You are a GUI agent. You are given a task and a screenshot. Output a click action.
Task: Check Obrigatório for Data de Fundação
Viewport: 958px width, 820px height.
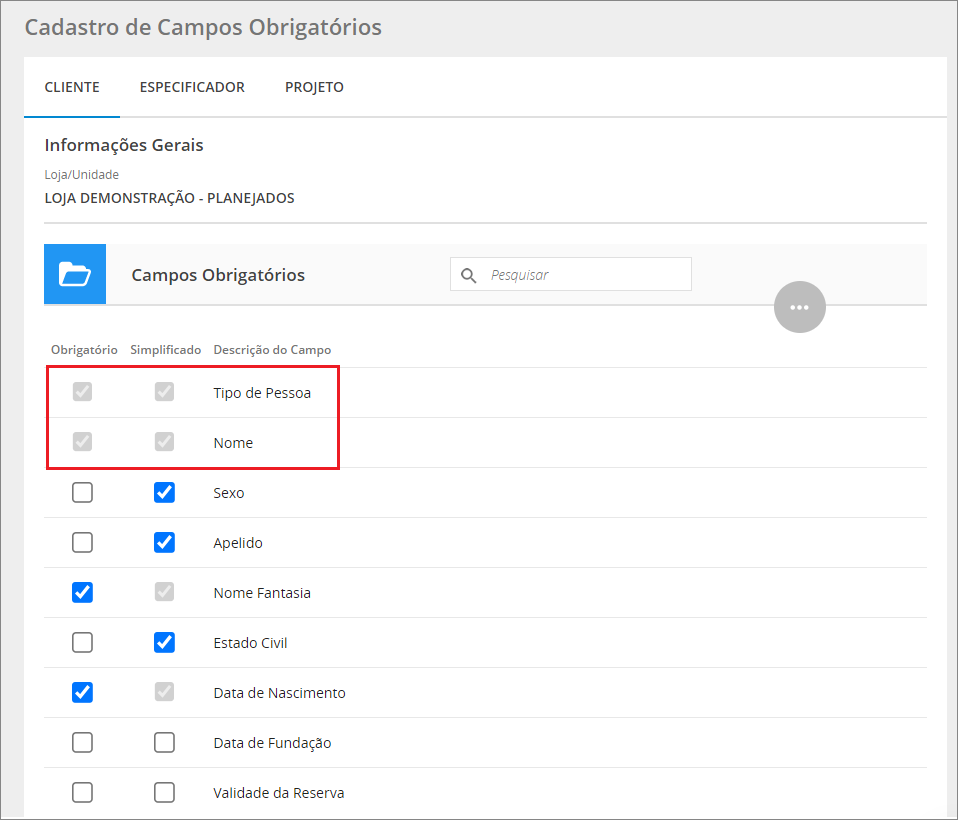tap(83, 742)
